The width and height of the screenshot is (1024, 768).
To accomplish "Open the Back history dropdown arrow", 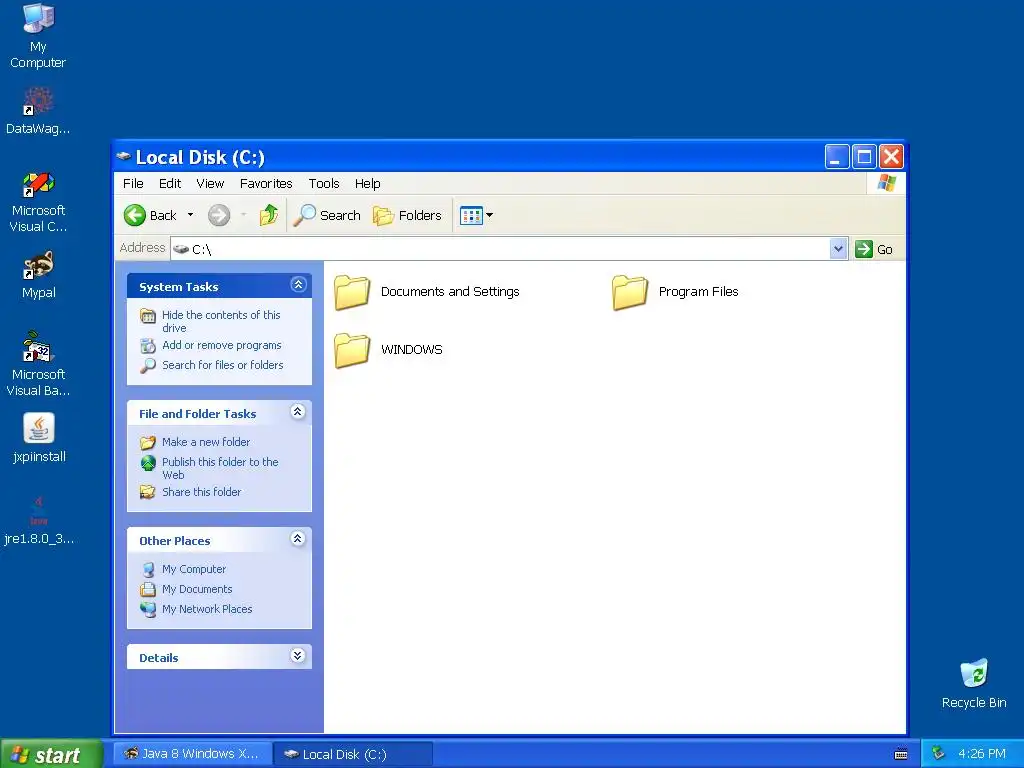I will click(191, 215).
